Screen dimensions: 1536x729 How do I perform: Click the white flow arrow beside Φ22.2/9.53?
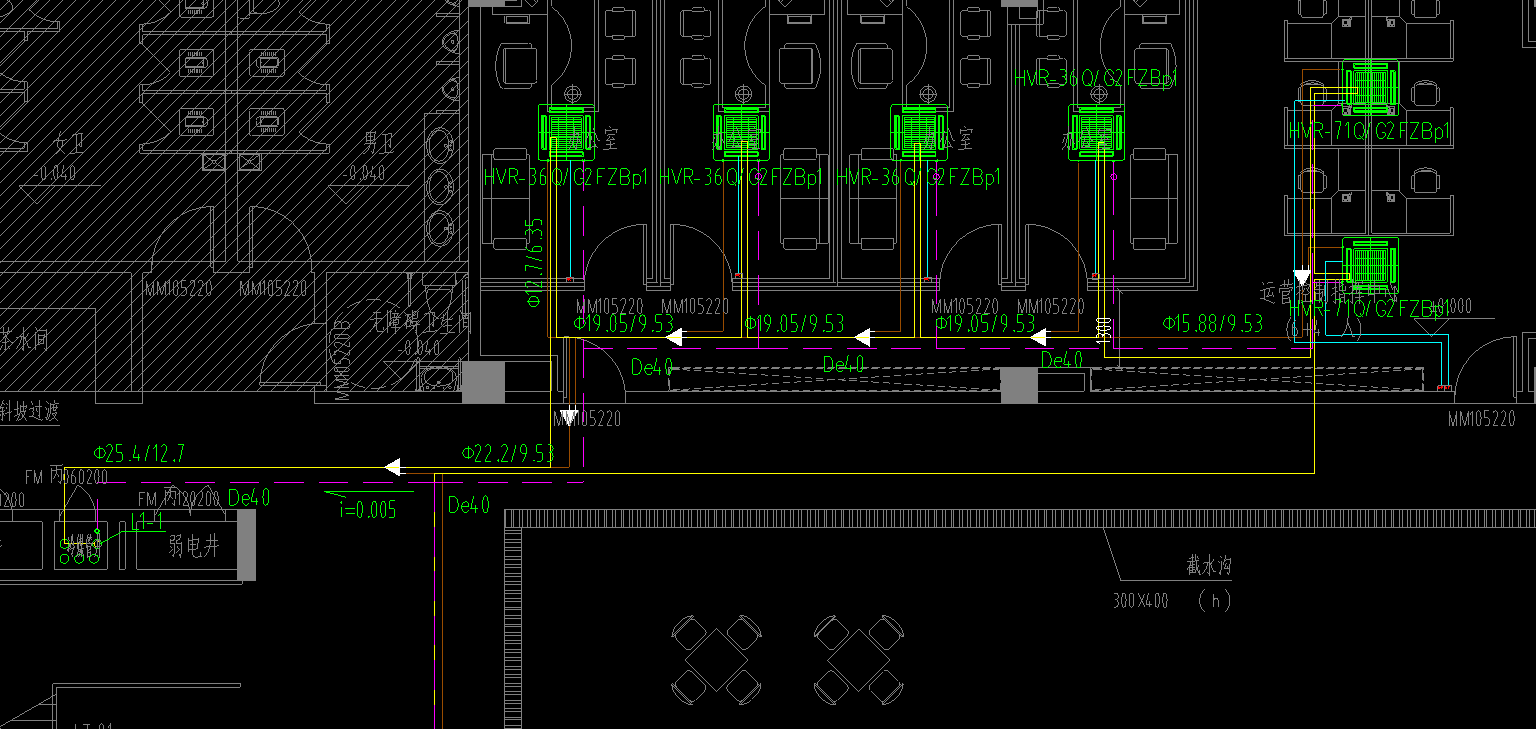tap(393, 467)
